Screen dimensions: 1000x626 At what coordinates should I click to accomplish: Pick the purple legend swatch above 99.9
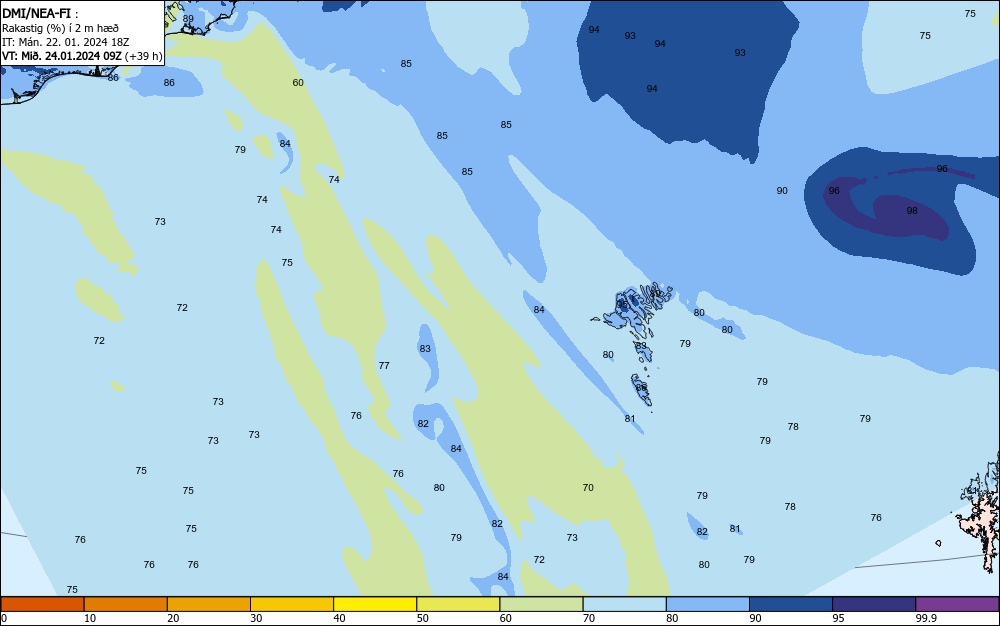tap(957, 604)
